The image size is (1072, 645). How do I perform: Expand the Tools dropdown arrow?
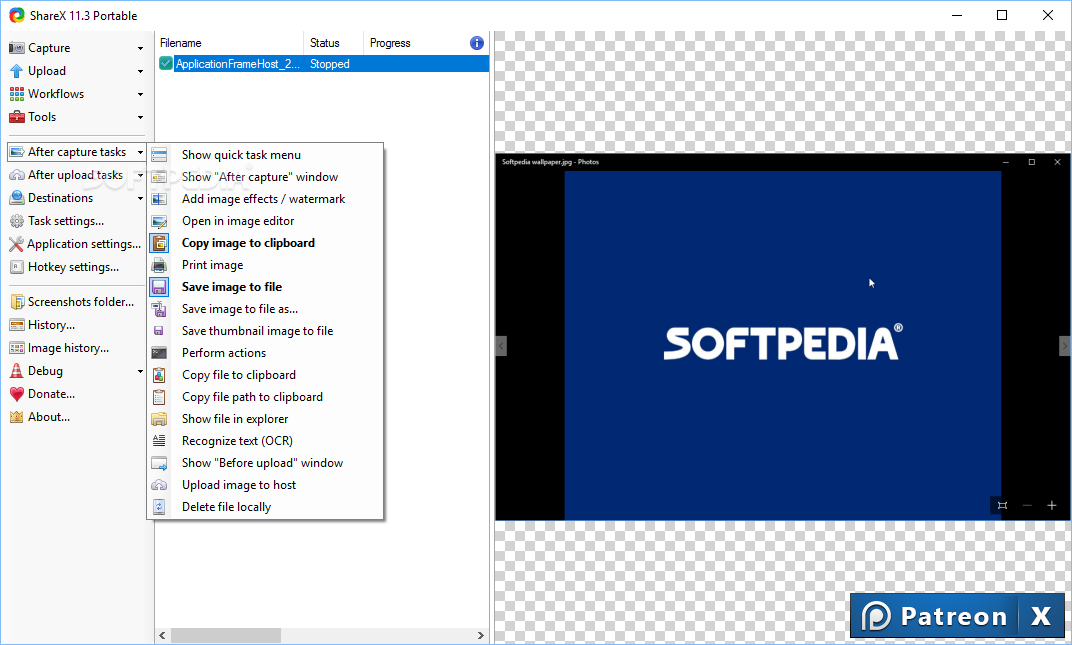click(x=140, y=118)
